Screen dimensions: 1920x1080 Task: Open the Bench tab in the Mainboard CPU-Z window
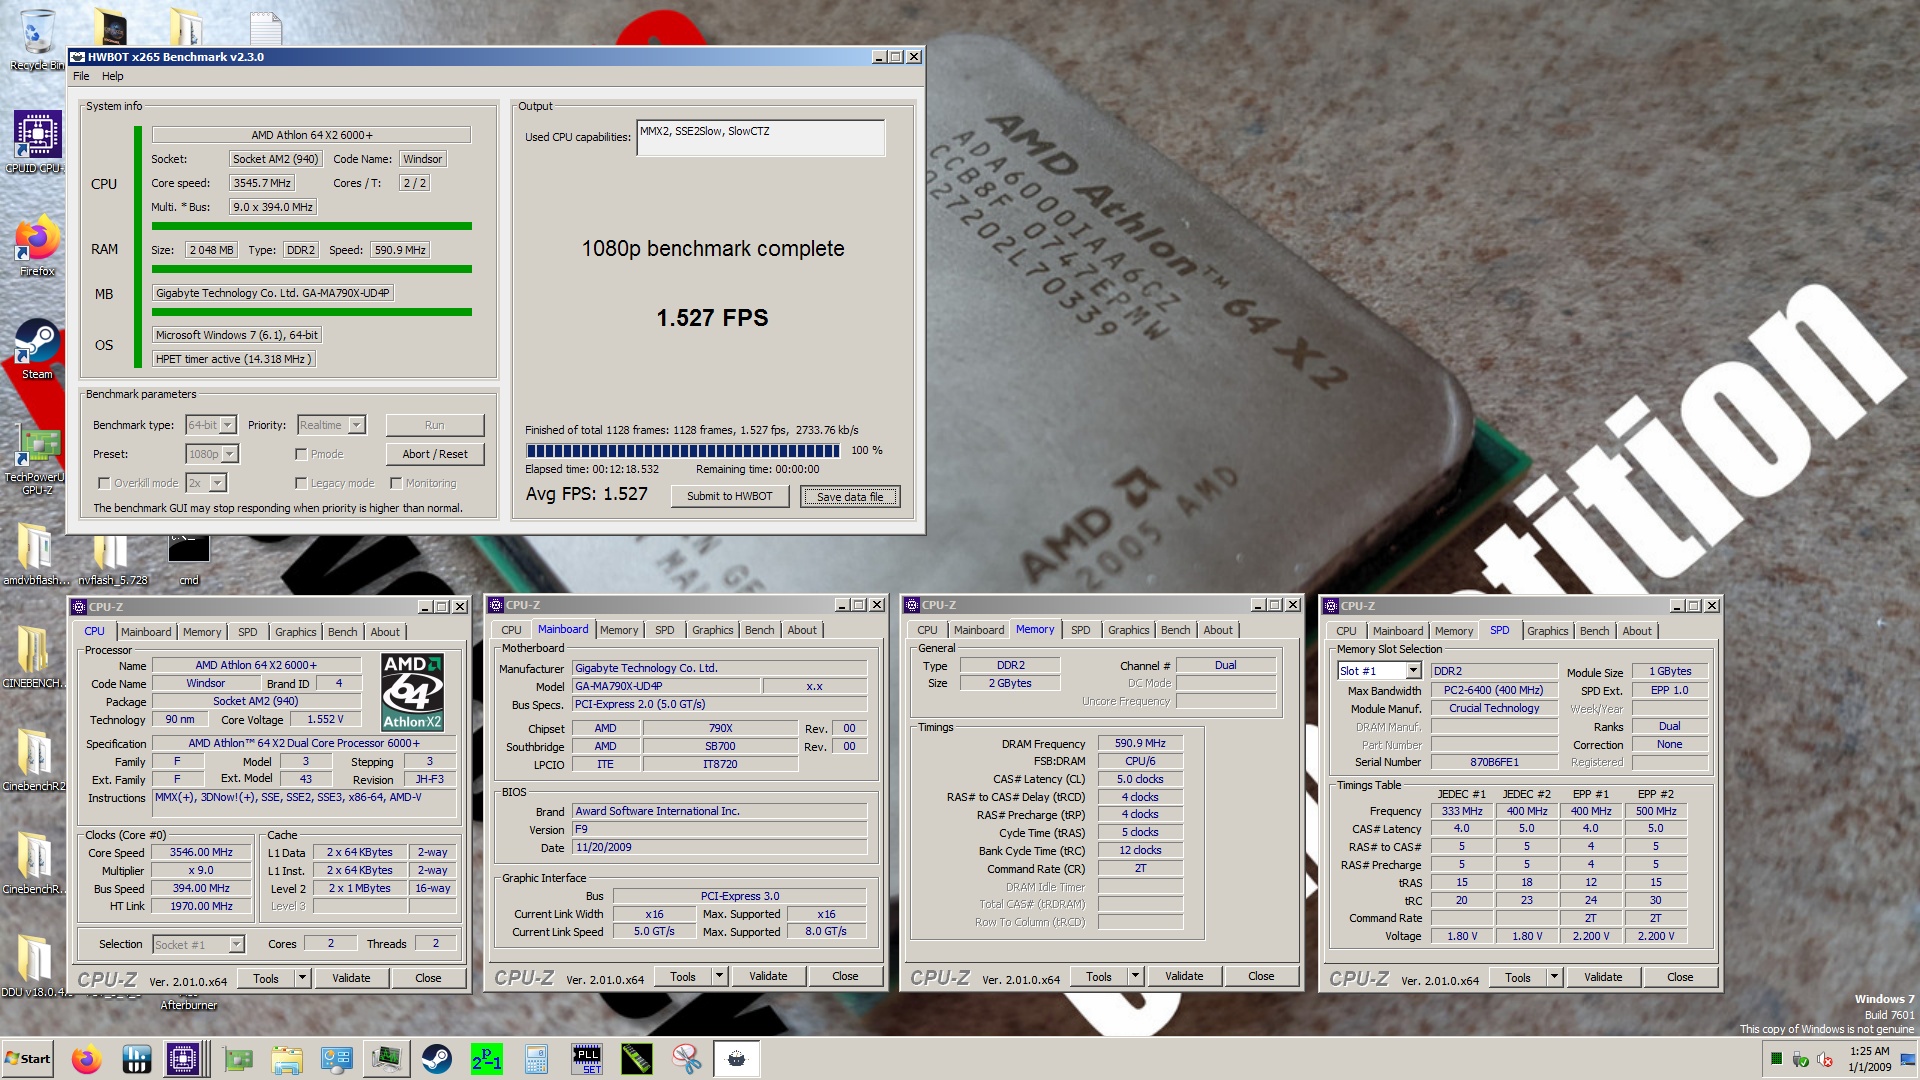[759, 630]
